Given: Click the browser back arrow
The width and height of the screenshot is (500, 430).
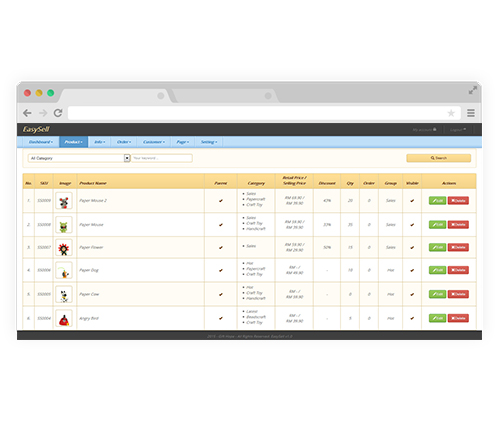Looking at the screenshot, I should [27, 113].
